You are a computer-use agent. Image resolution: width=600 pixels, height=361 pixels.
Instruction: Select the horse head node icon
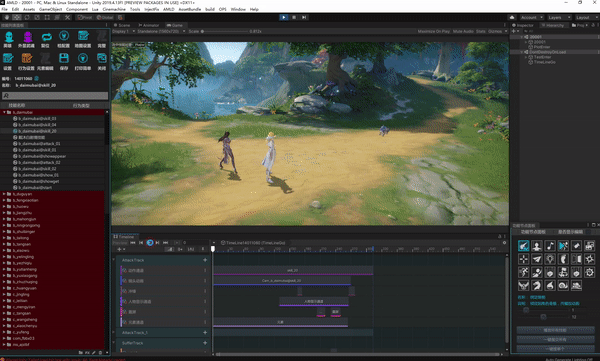[x=537, y=285]
